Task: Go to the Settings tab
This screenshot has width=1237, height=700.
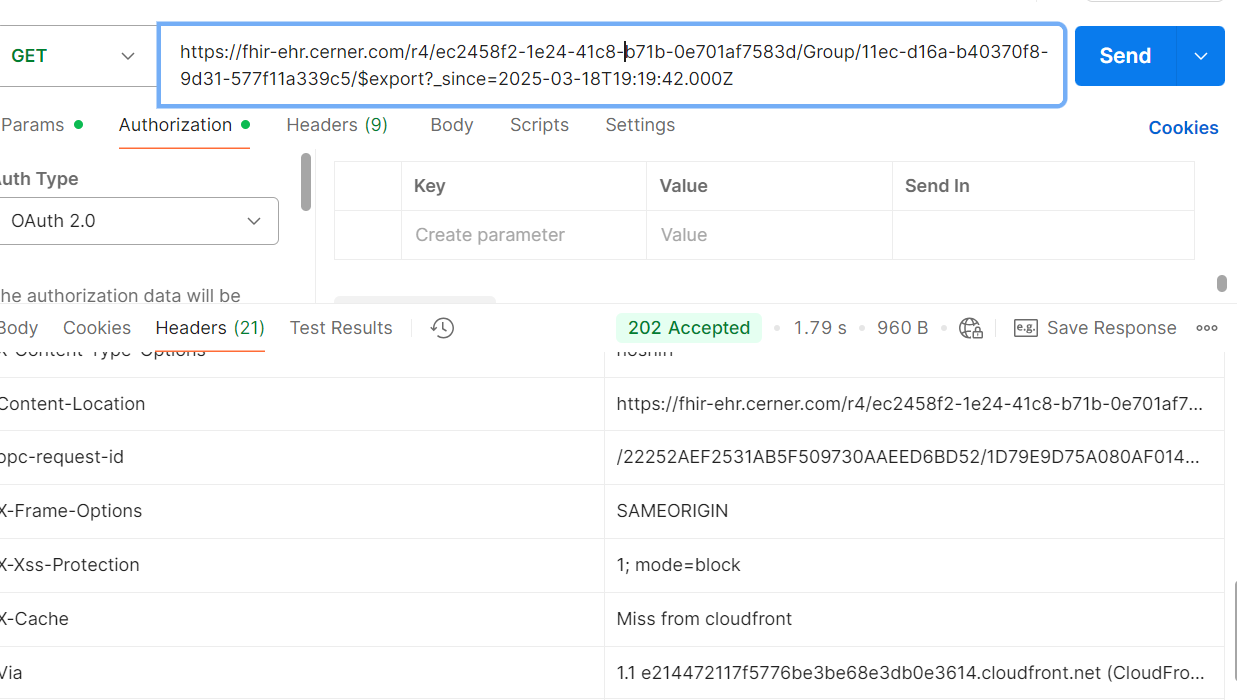Action: (640, 125)
